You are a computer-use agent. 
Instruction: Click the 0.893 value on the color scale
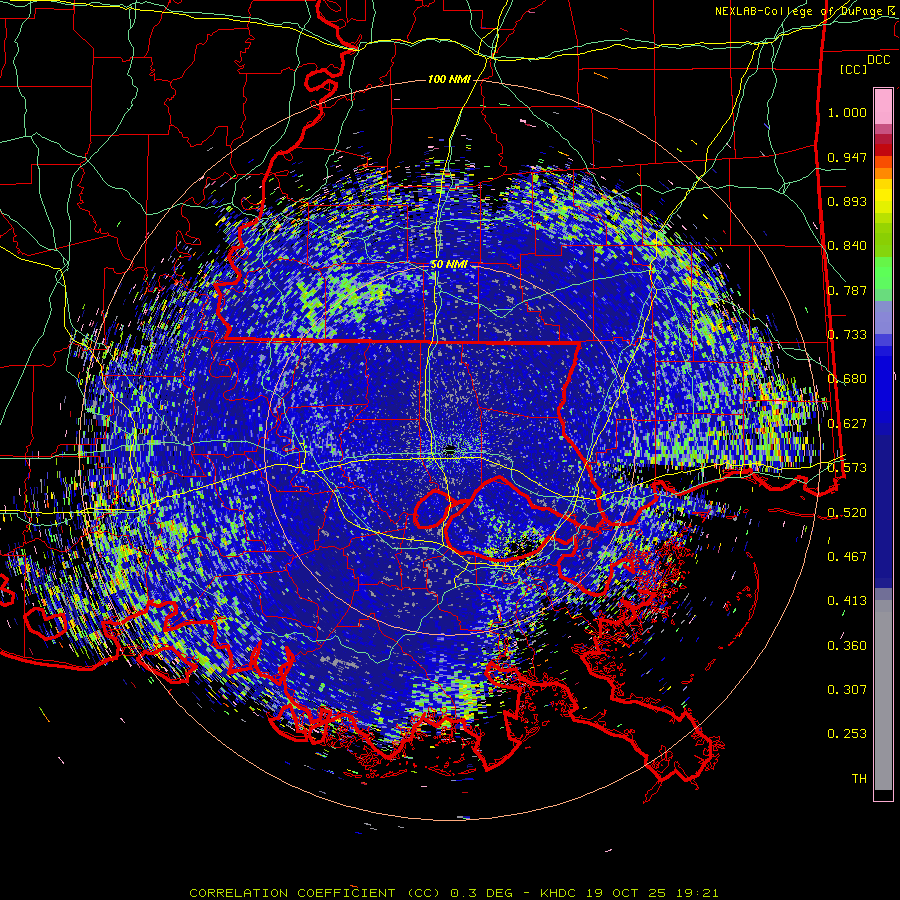(x=847, y=201)
